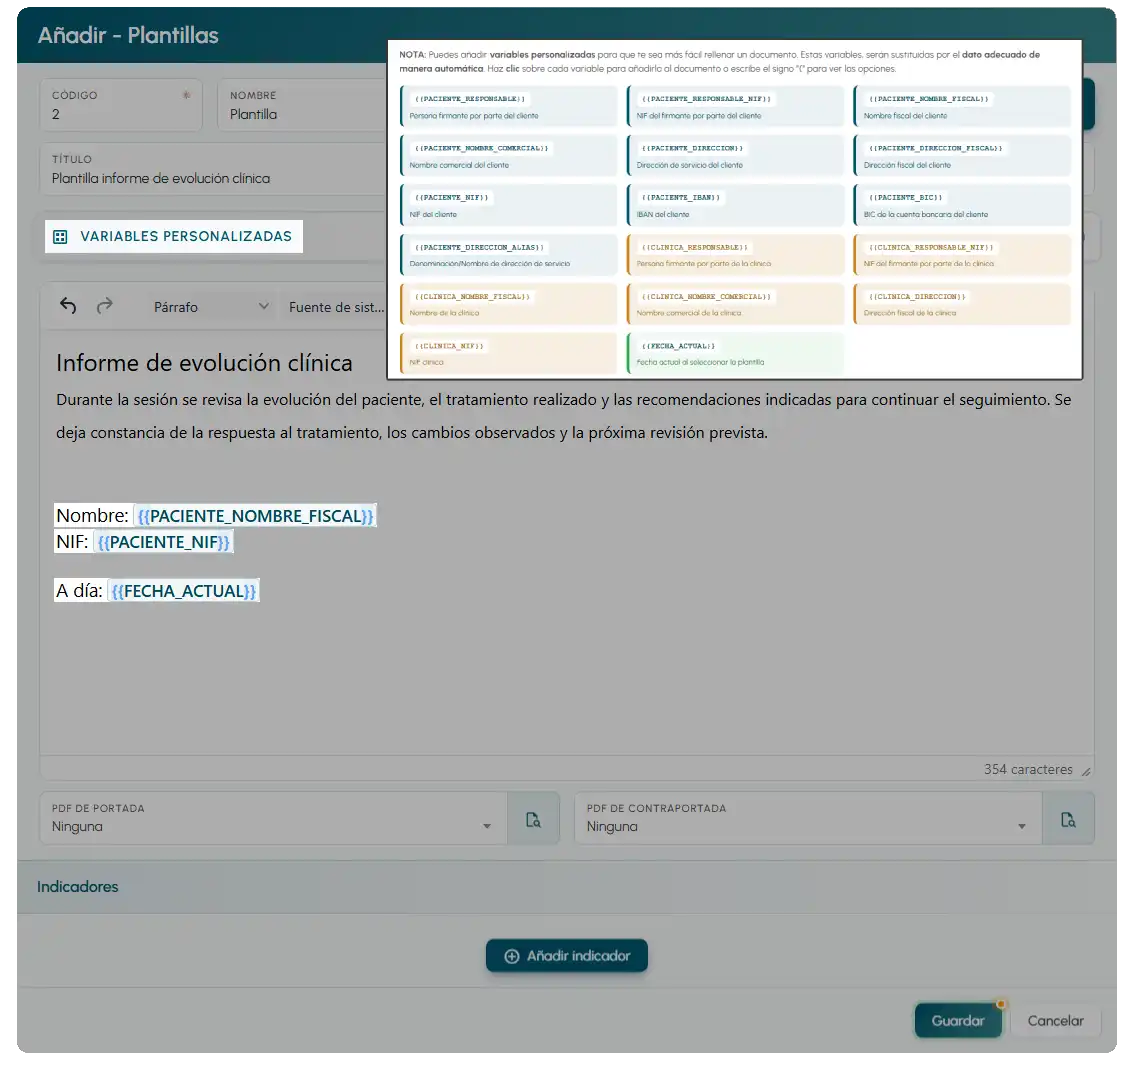Insert the PACIENTE_RESPONSABLE variable
1127x1070 pixels.
pos(508,106)
